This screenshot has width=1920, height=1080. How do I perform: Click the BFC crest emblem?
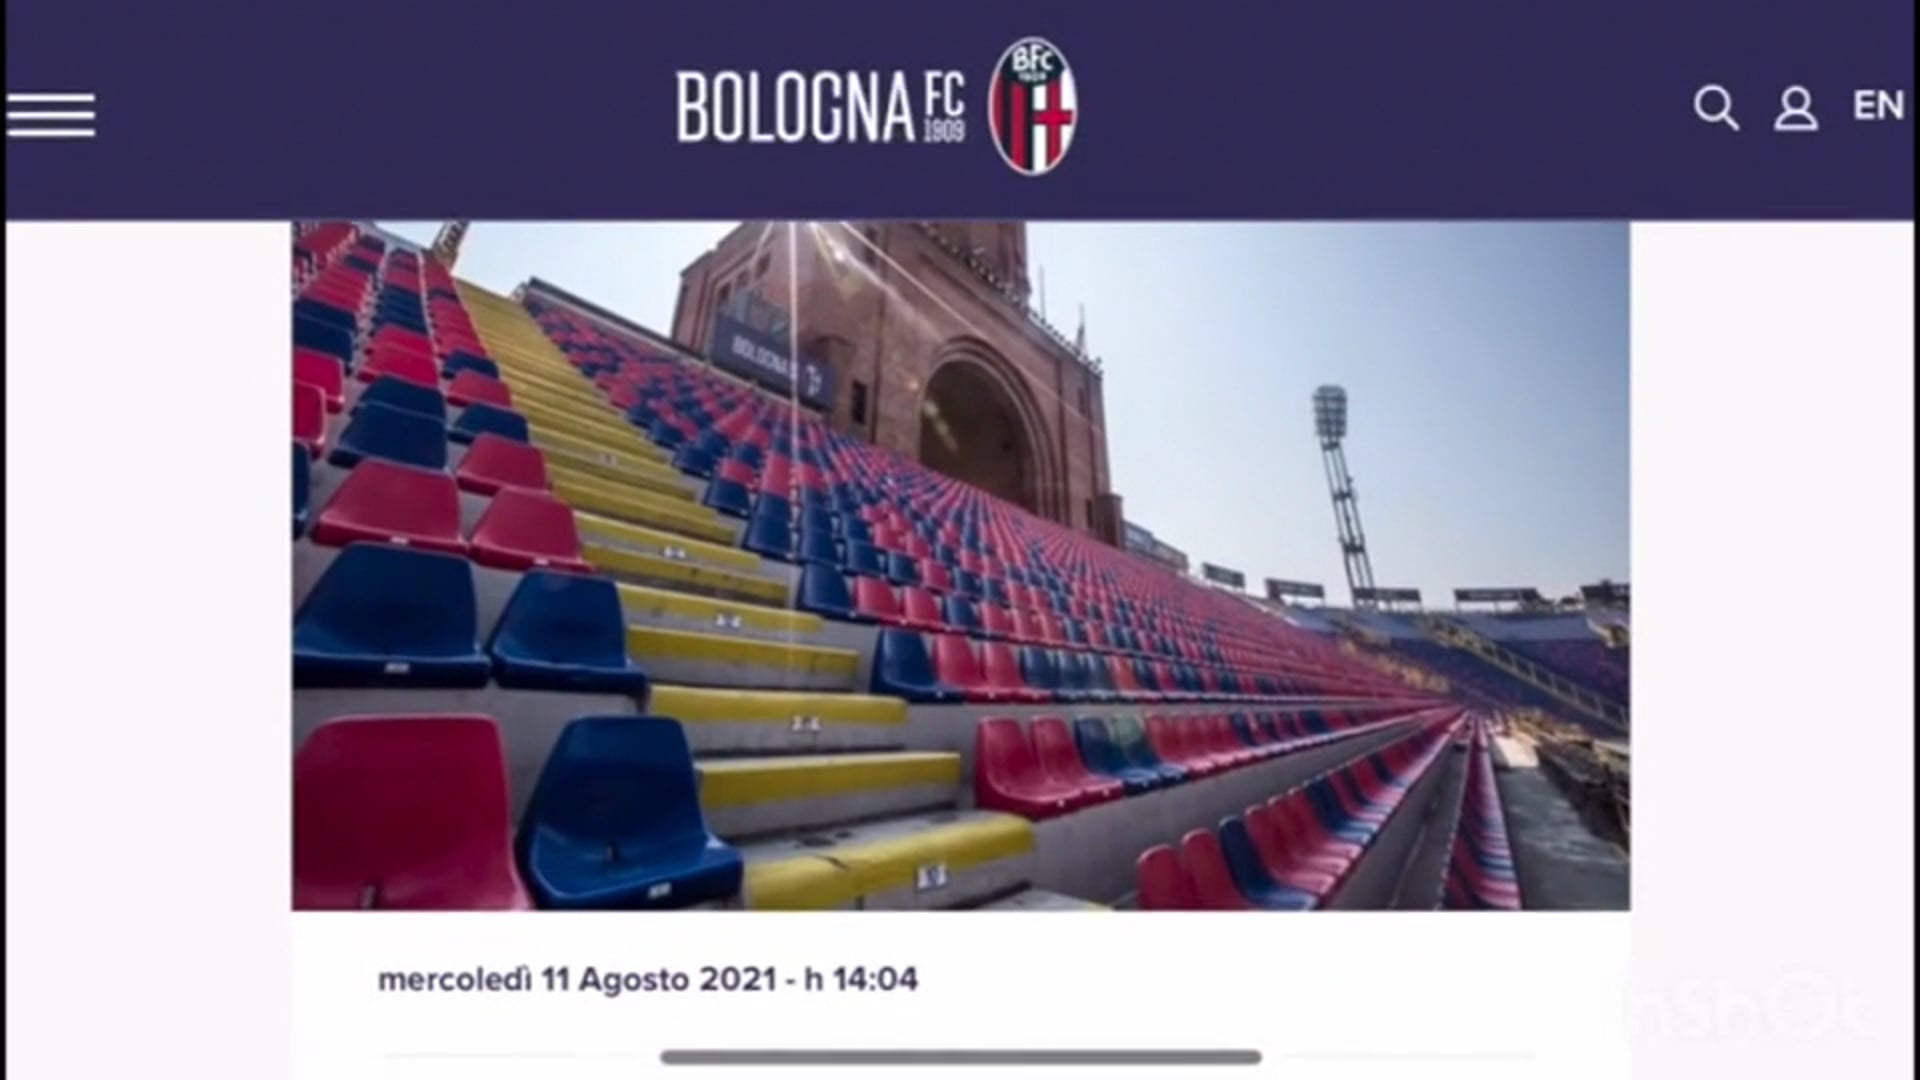(1033, 106)
